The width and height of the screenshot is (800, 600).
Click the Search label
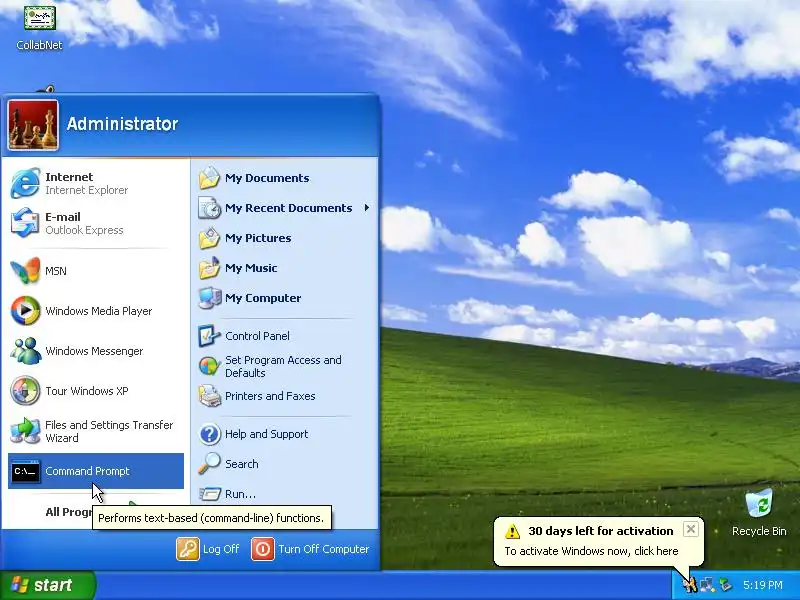click(241, 464)
